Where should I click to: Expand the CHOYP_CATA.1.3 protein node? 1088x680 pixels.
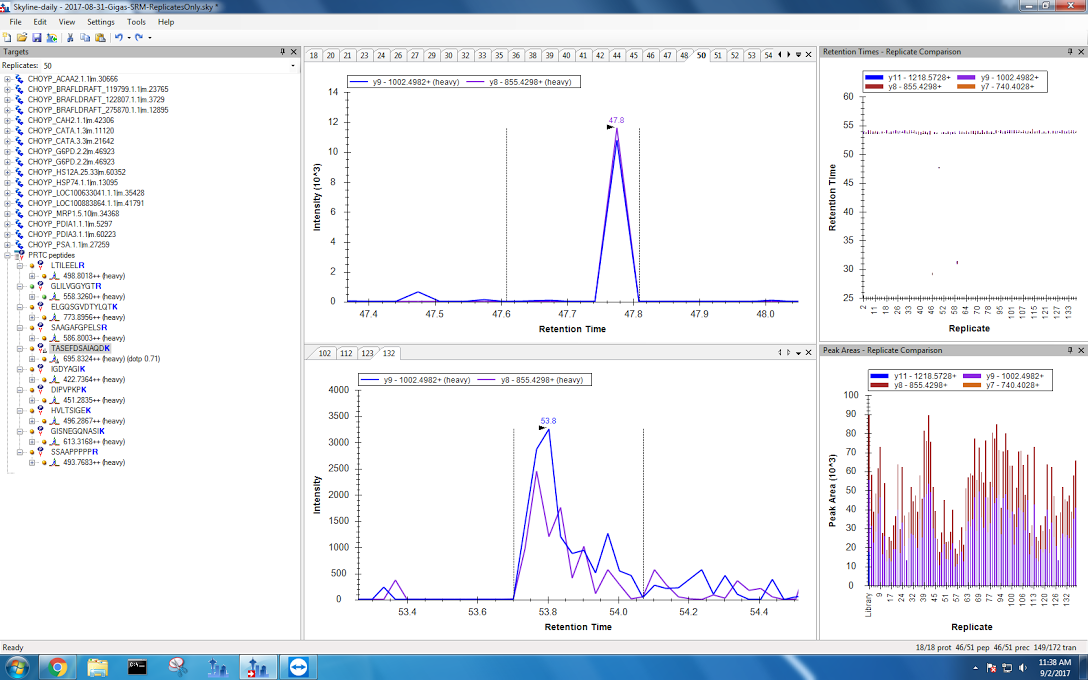[x=8, y=131]
